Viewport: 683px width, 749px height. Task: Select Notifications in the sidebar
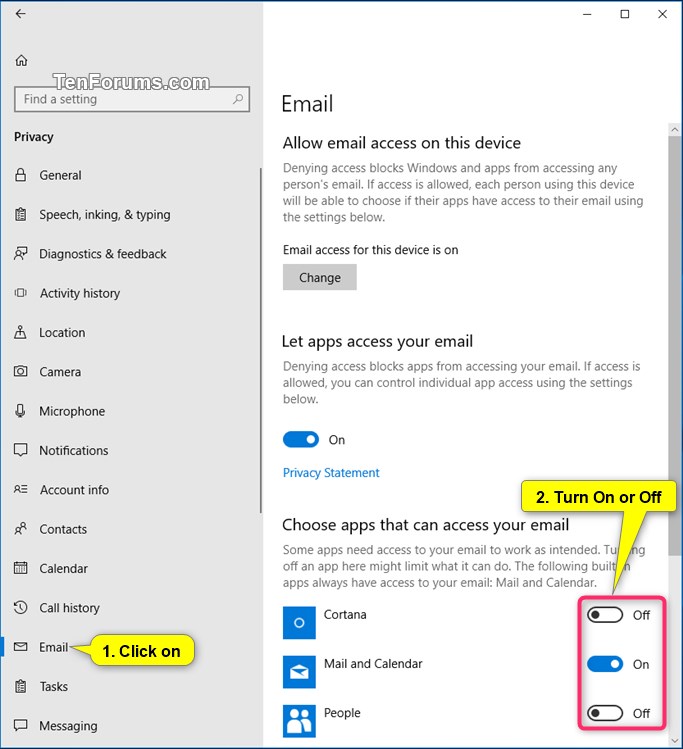[74, 450]
